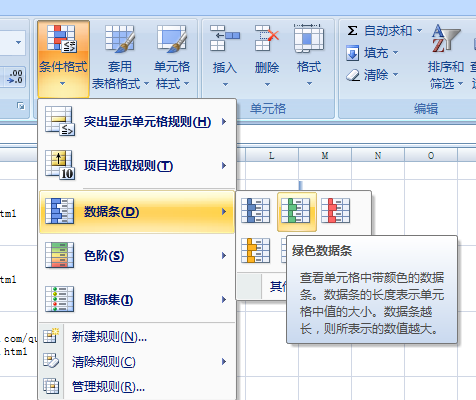Click the 图标集 icon sets icon

60,299
